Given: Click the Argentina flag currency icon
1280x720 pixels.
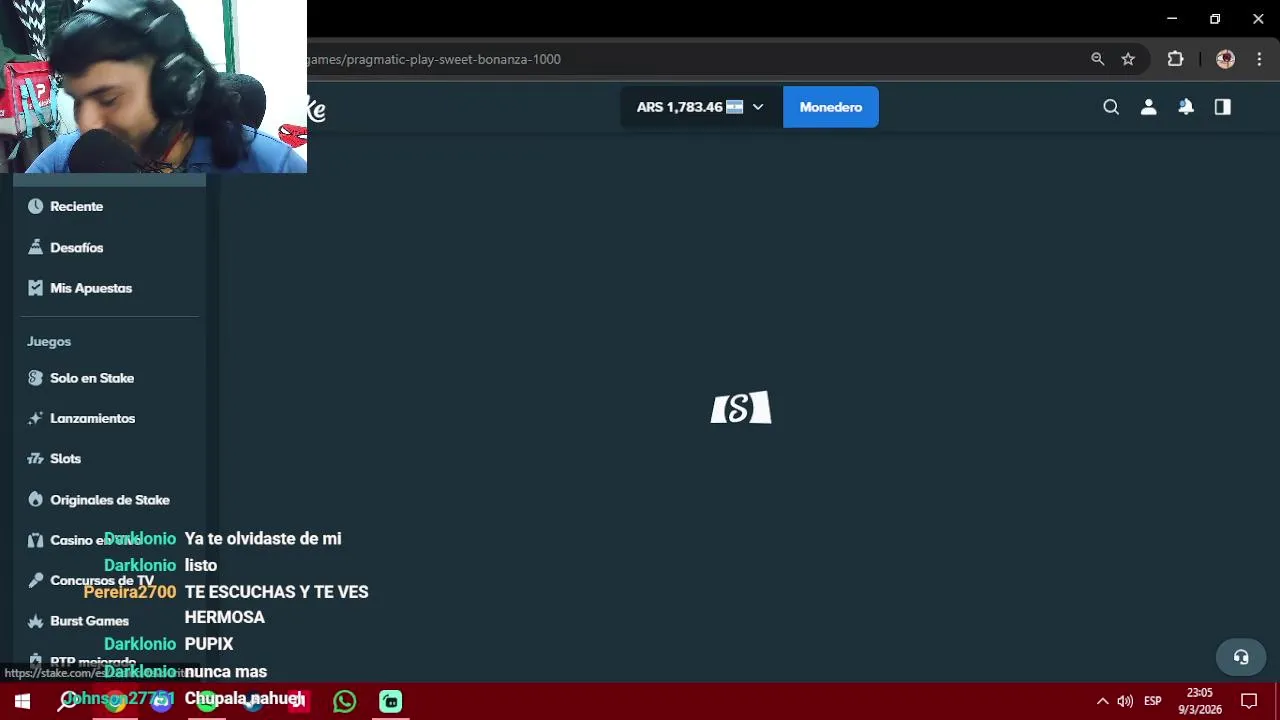Looking at the screenshot, I should coord(734,107).
